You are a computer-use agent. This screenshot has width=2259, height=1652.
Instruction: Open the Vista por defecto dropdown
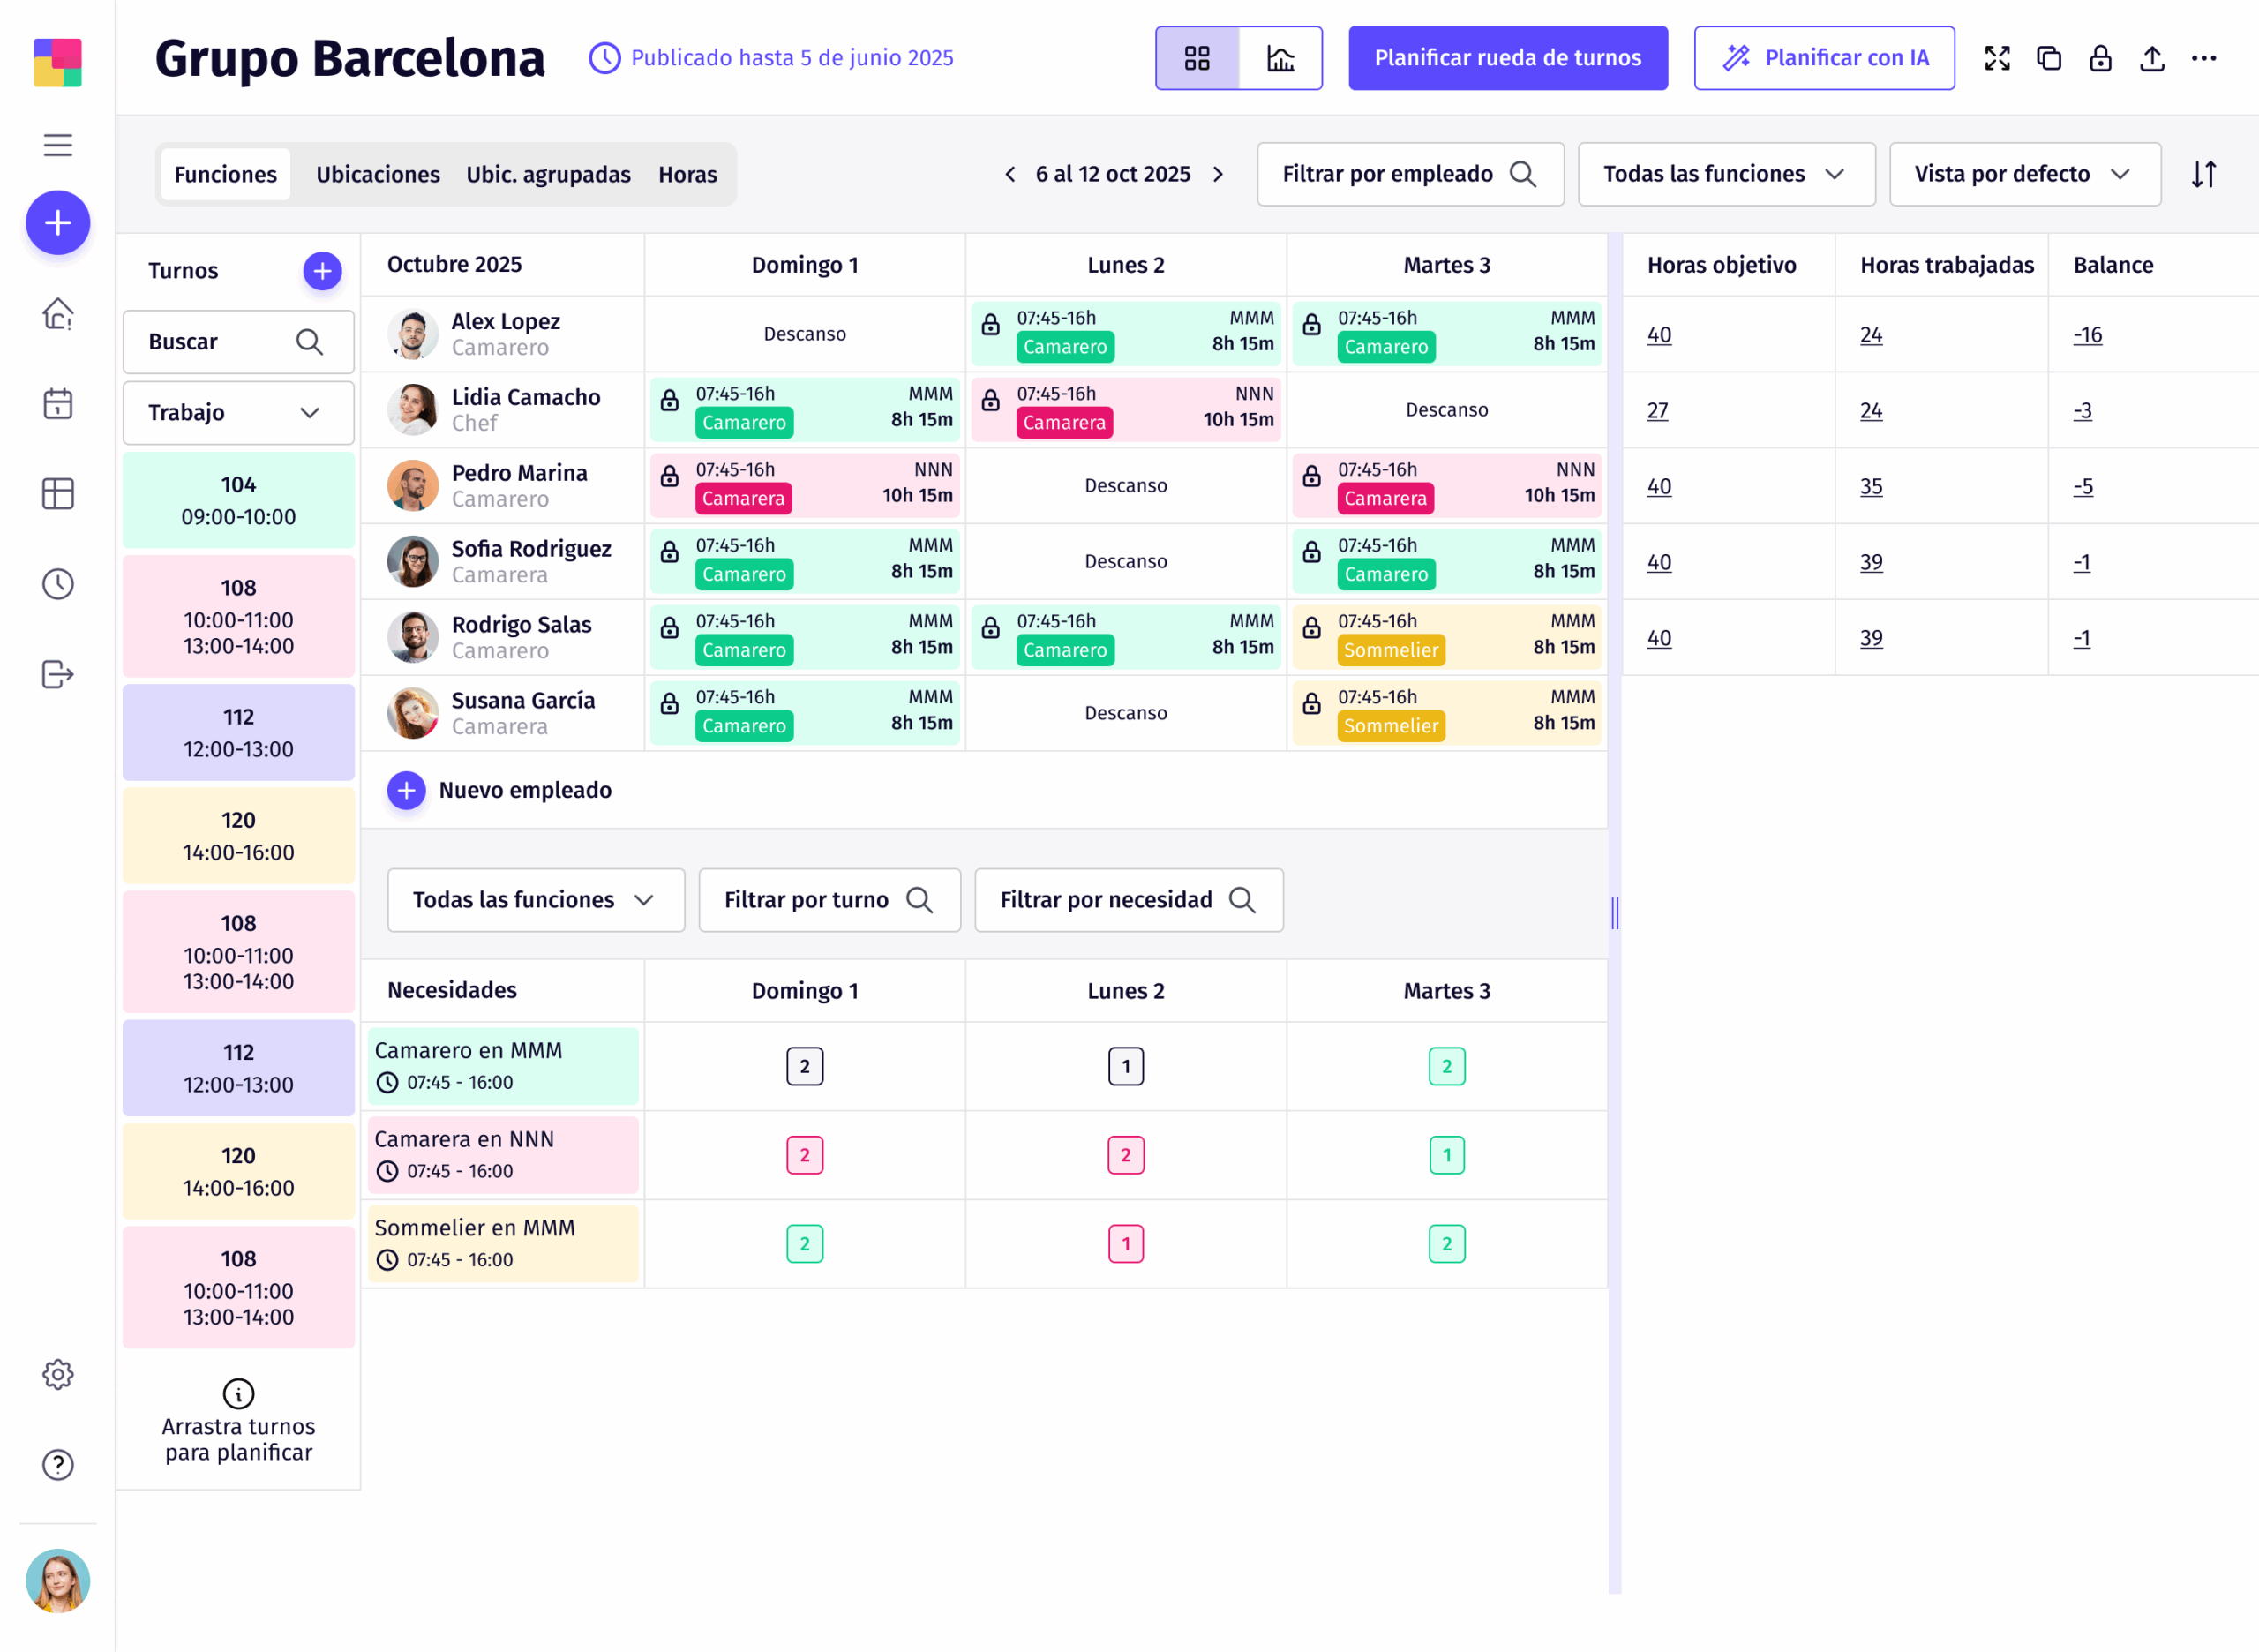2024,174
